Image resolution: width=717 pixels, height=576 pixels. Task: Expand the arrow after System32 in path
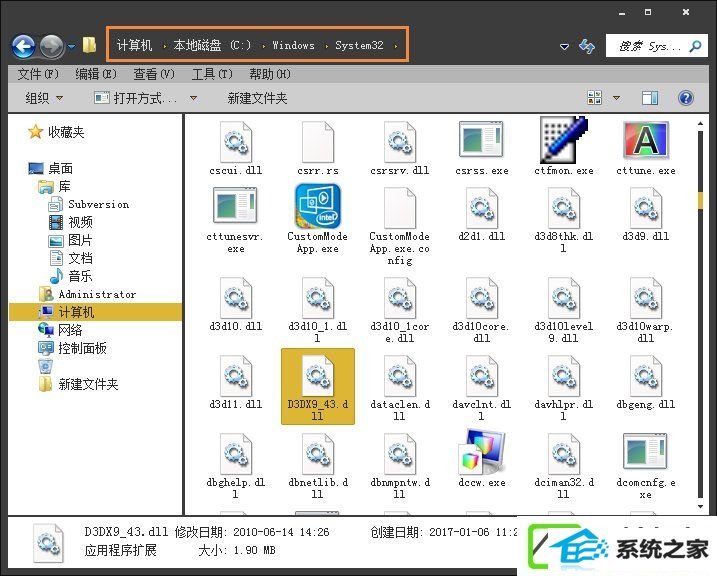pyautogui.click(x=396, y=46)
